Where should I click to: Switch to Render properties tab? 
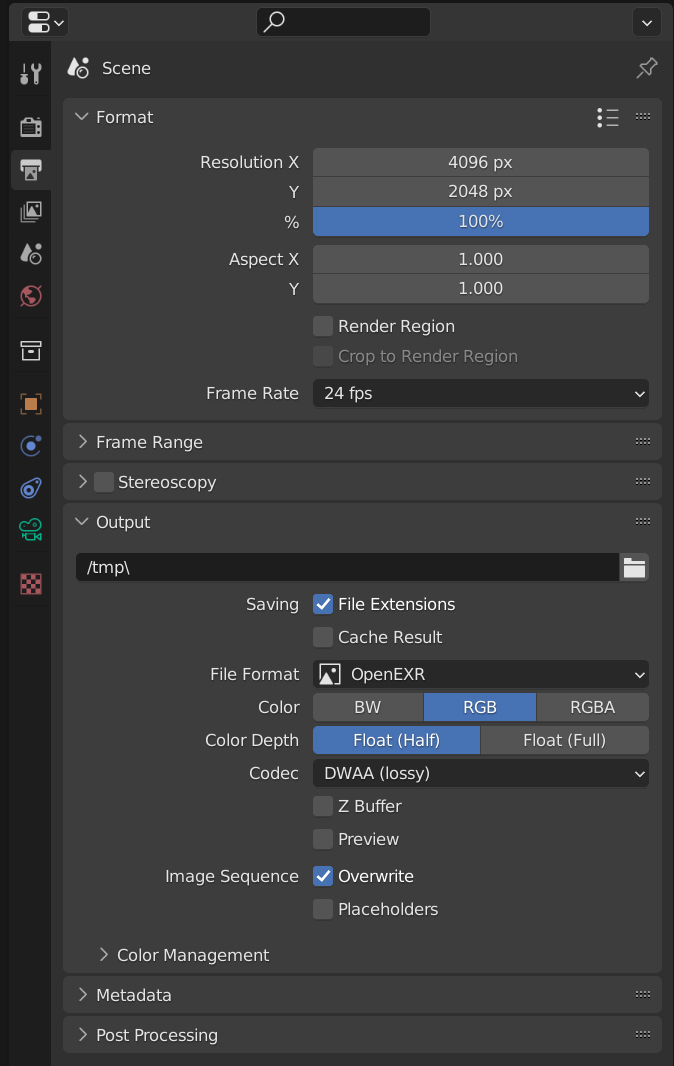click(x=31, y=126)
